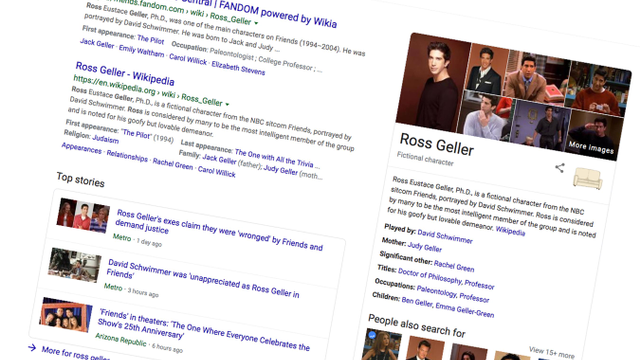This screenshot has height=360, width=640.
Task: Open Rachel Green Significant other link
Action: (x=454, y=266)
